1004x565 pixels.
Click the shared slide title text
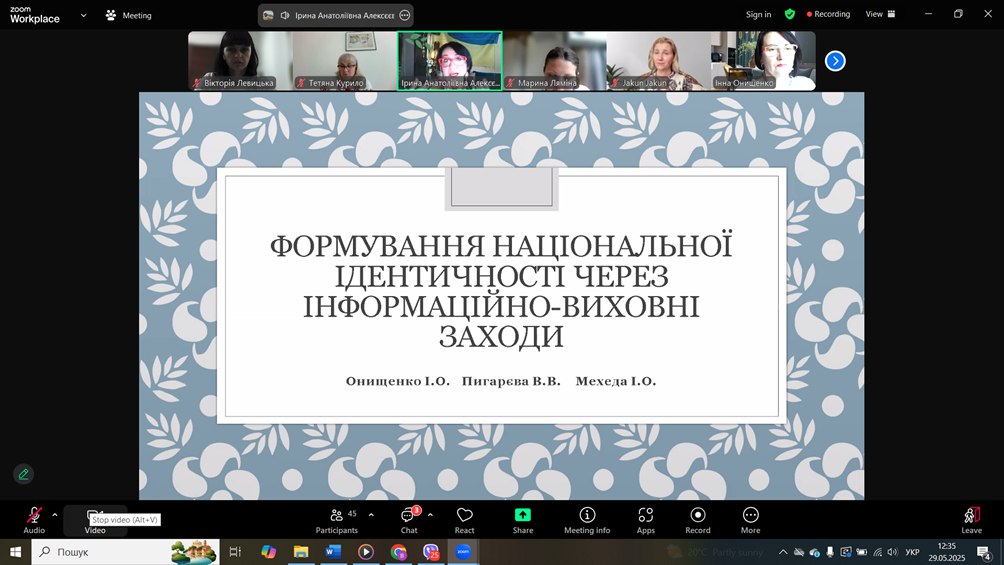[x=501, y=291]
